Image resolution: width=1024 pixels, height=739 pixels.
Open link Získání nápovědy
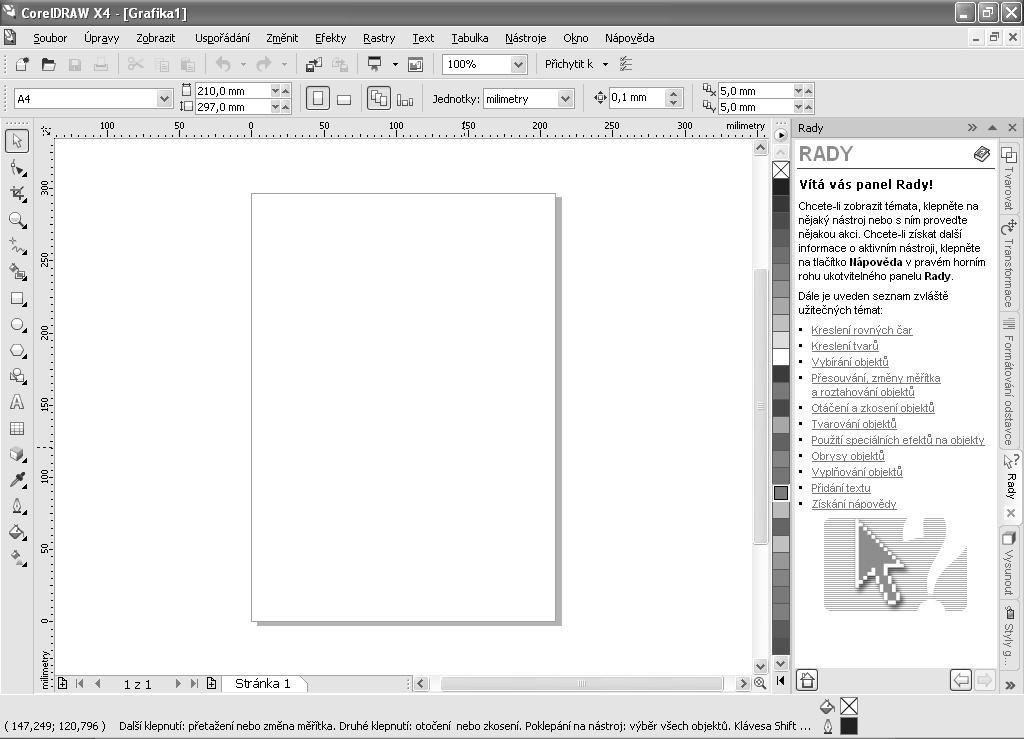click(x=854, y=504)
